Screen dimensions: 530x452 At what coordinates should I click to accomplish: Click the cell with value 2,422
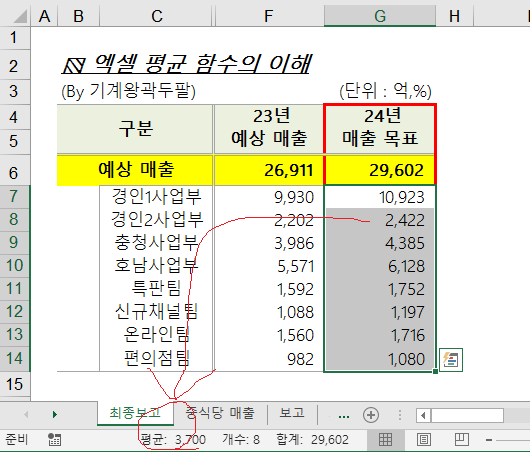380,220
